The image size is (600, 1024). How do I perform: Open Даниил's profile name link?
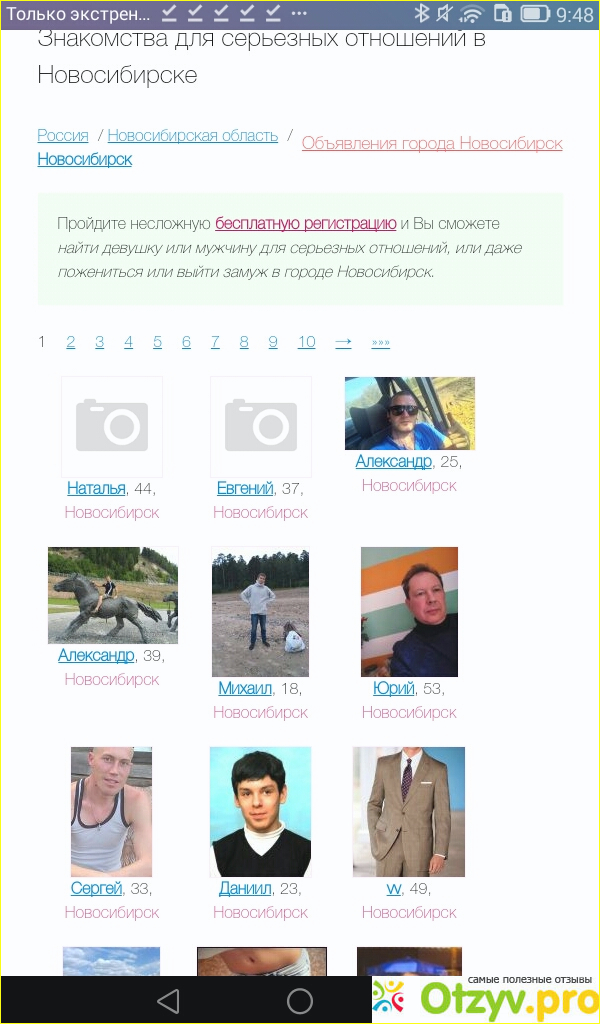[x=245, y=888]
